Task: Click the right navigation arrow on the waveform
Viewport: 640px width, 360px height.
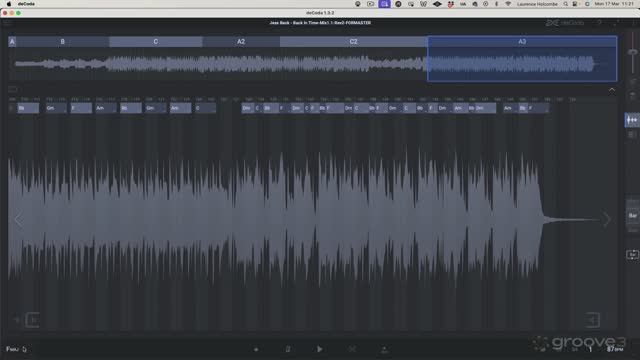Action: point(607,220)
